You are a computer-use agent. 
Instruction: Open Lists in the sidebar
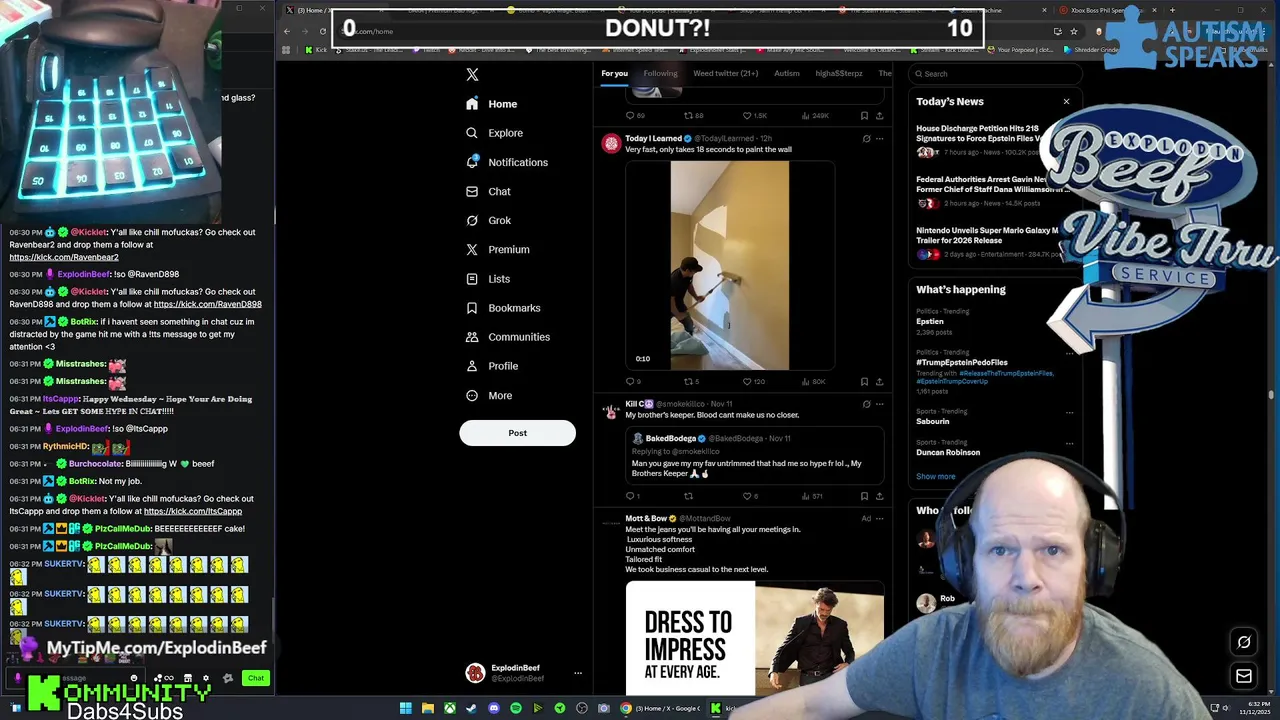click(x=488, y=279)
